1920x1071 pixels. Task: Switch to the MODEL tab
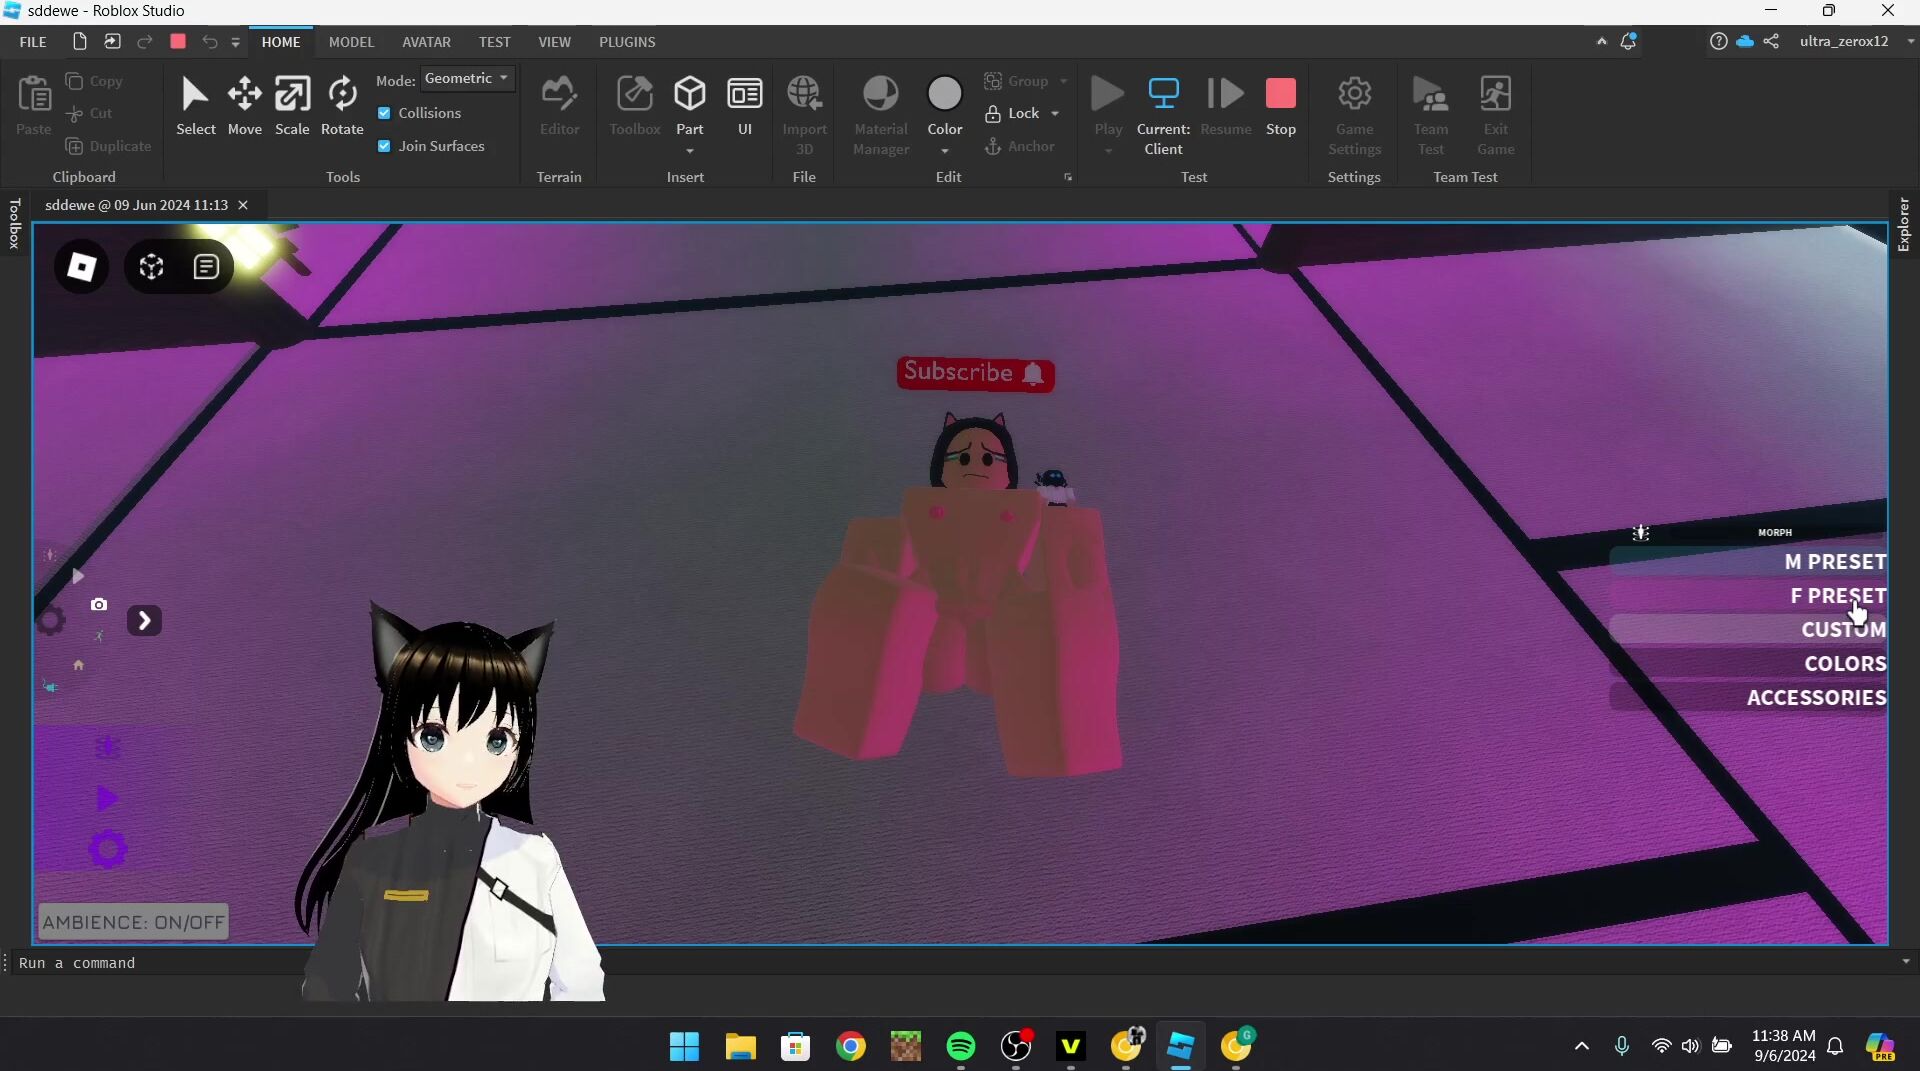(351, 42)
